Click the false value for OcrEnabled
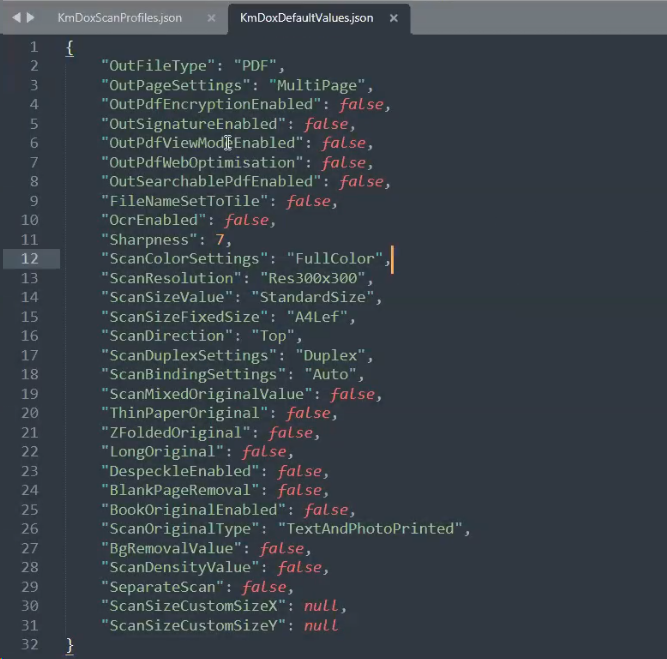The height and width of the screenshot is (659, 667). [x=246, y=220]
